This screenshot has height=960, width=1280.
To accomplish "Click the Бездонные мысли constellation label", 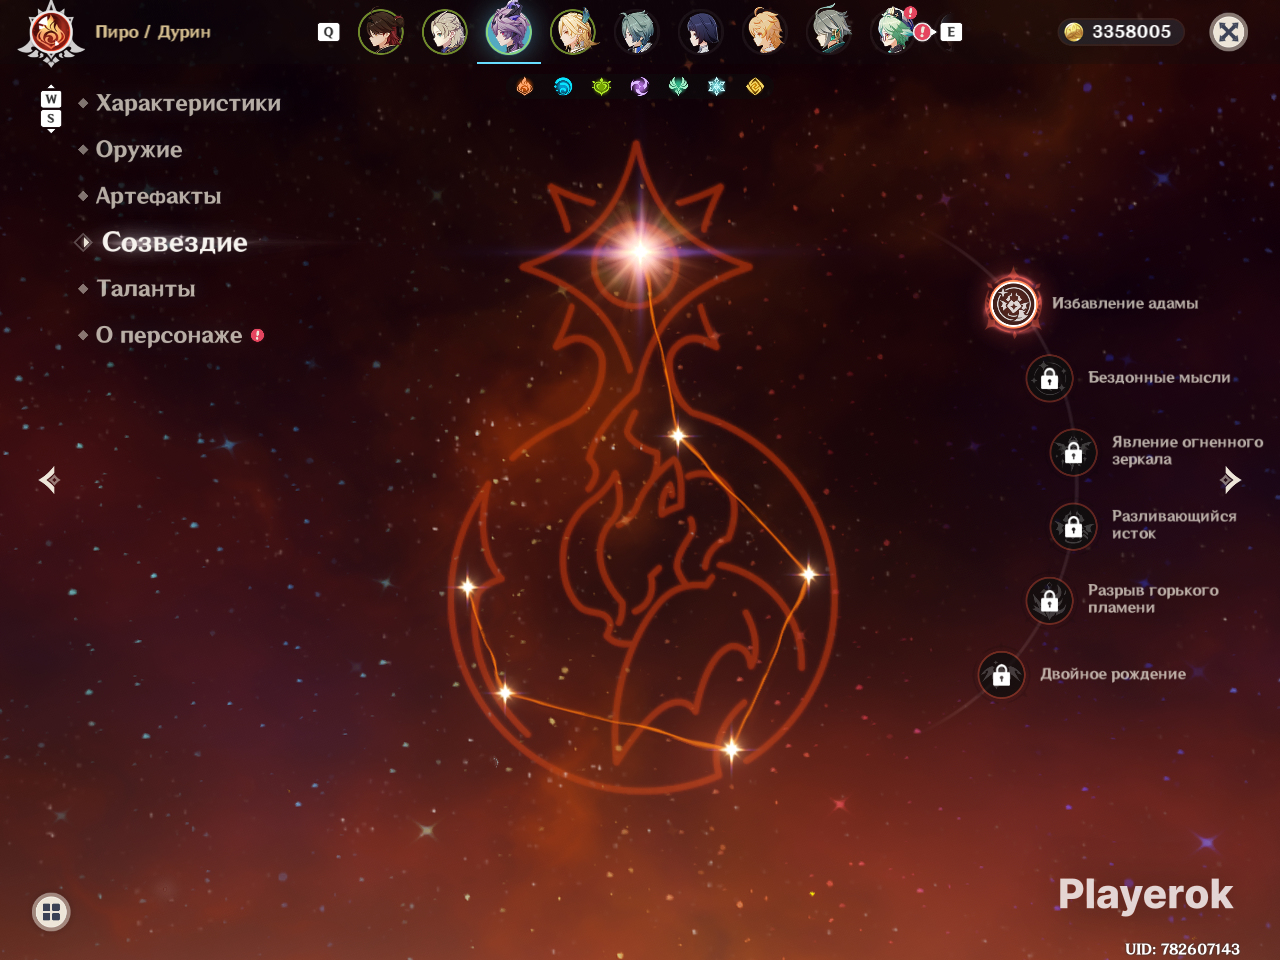I will point(1159,378).
